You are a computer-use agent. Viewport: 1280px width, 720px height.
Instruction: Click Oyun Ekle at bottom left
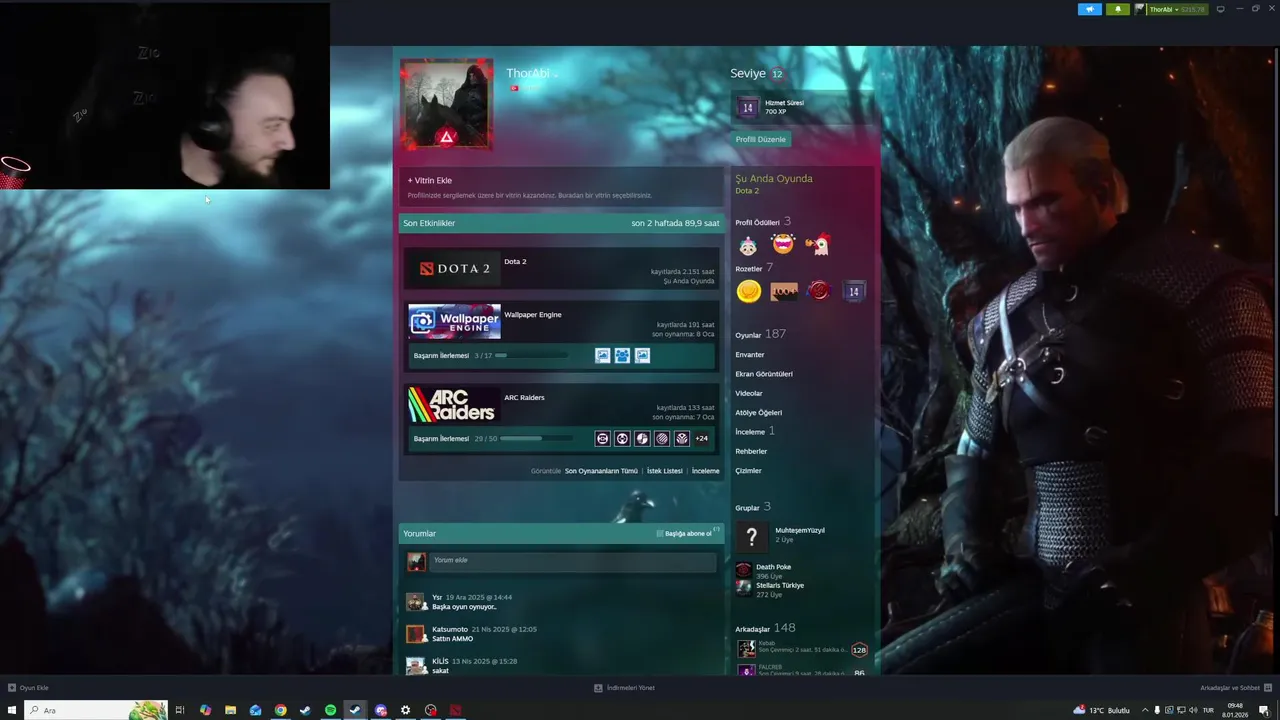click(28, 688)
